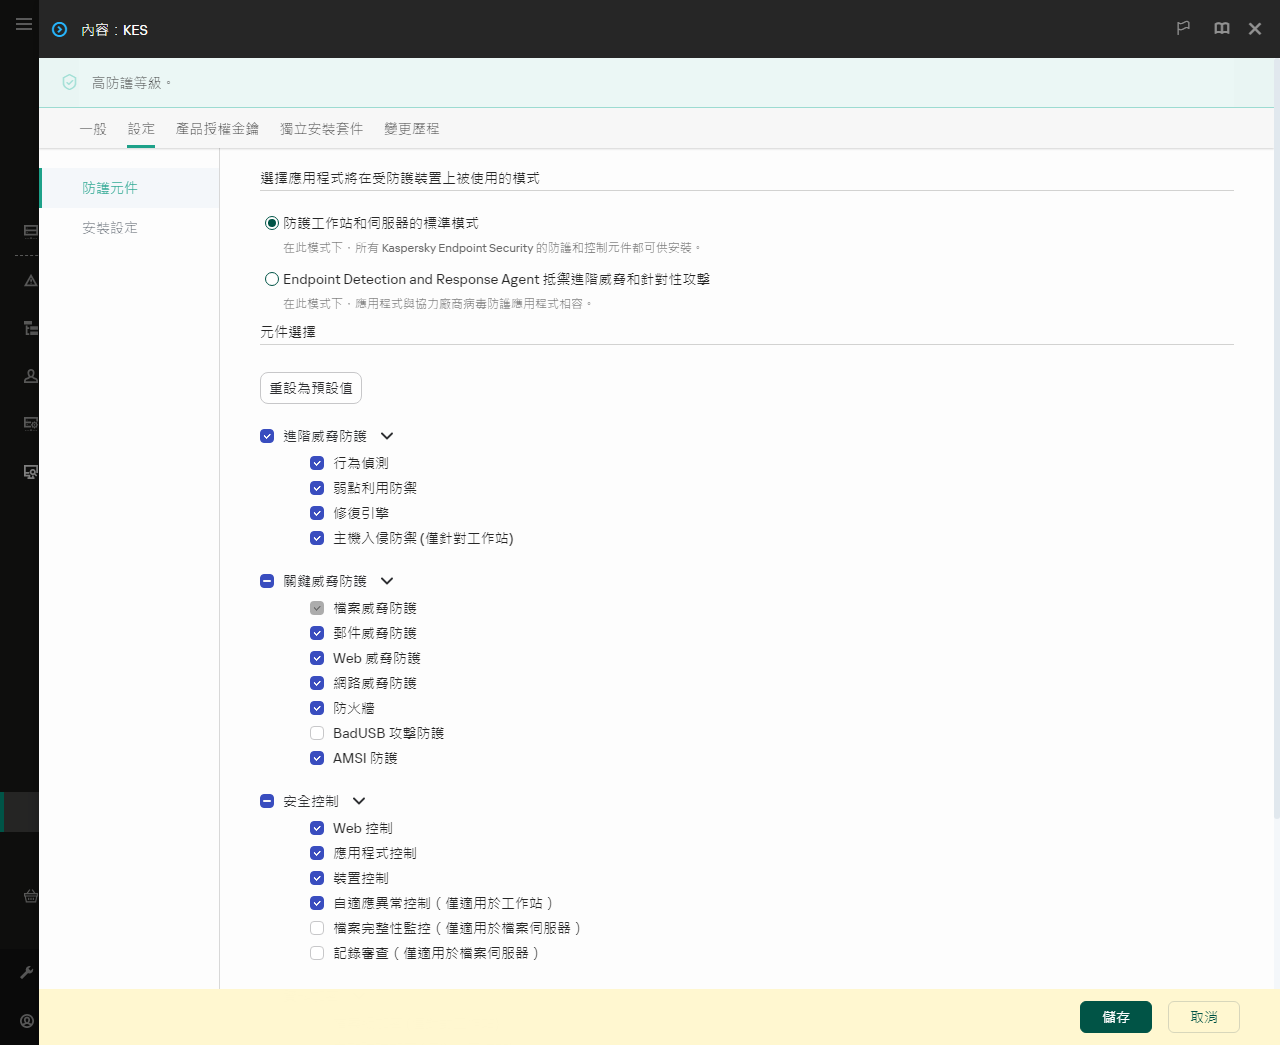Collapse the 進階威脅防護 section
This screenshot has height=1045, width=1280.
click(x=387, y=435)
